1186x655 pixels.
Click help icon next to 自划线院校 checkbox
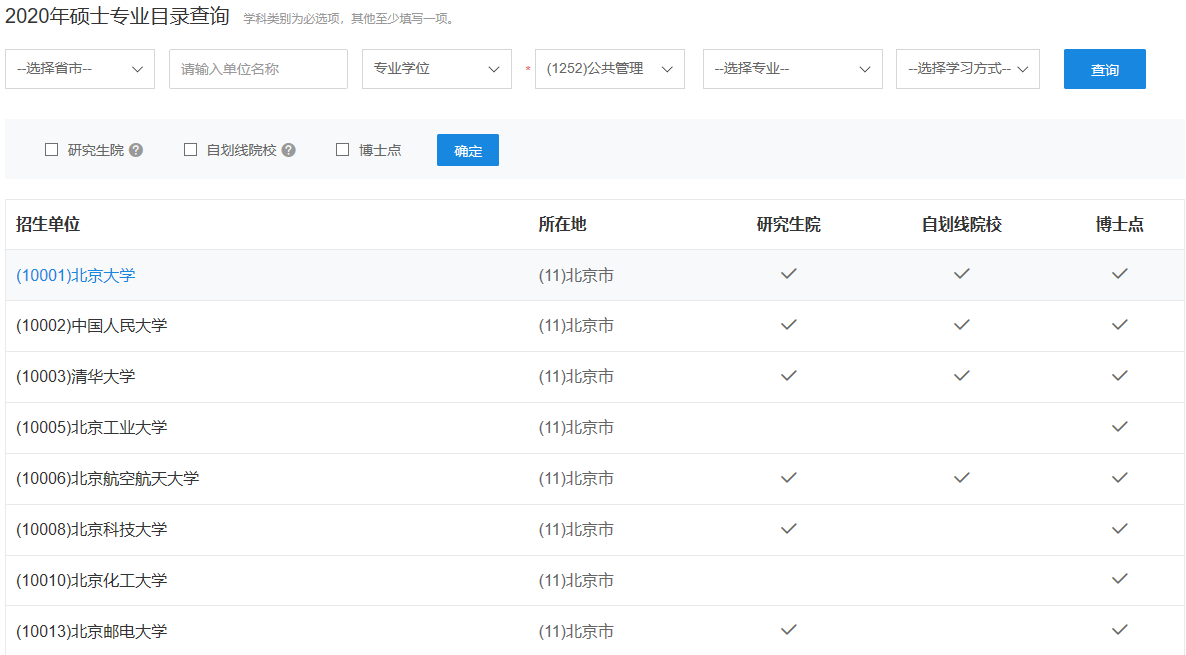[x=289, y=150]
